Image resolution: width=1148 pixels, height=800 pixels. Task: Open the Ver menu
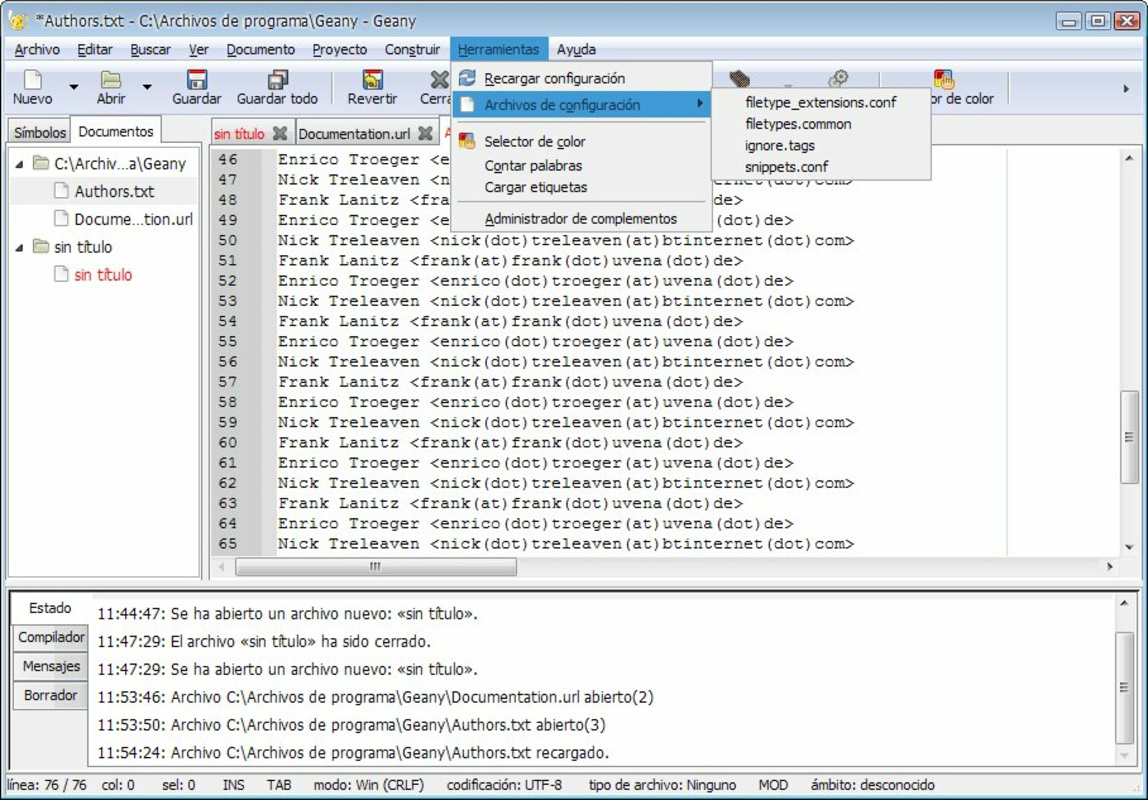pyautogui.click(x=198, y=50)
